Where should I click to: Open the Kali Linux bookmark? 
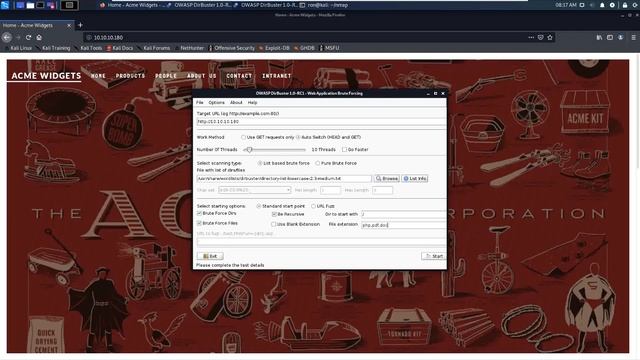[x=18, y=48]
